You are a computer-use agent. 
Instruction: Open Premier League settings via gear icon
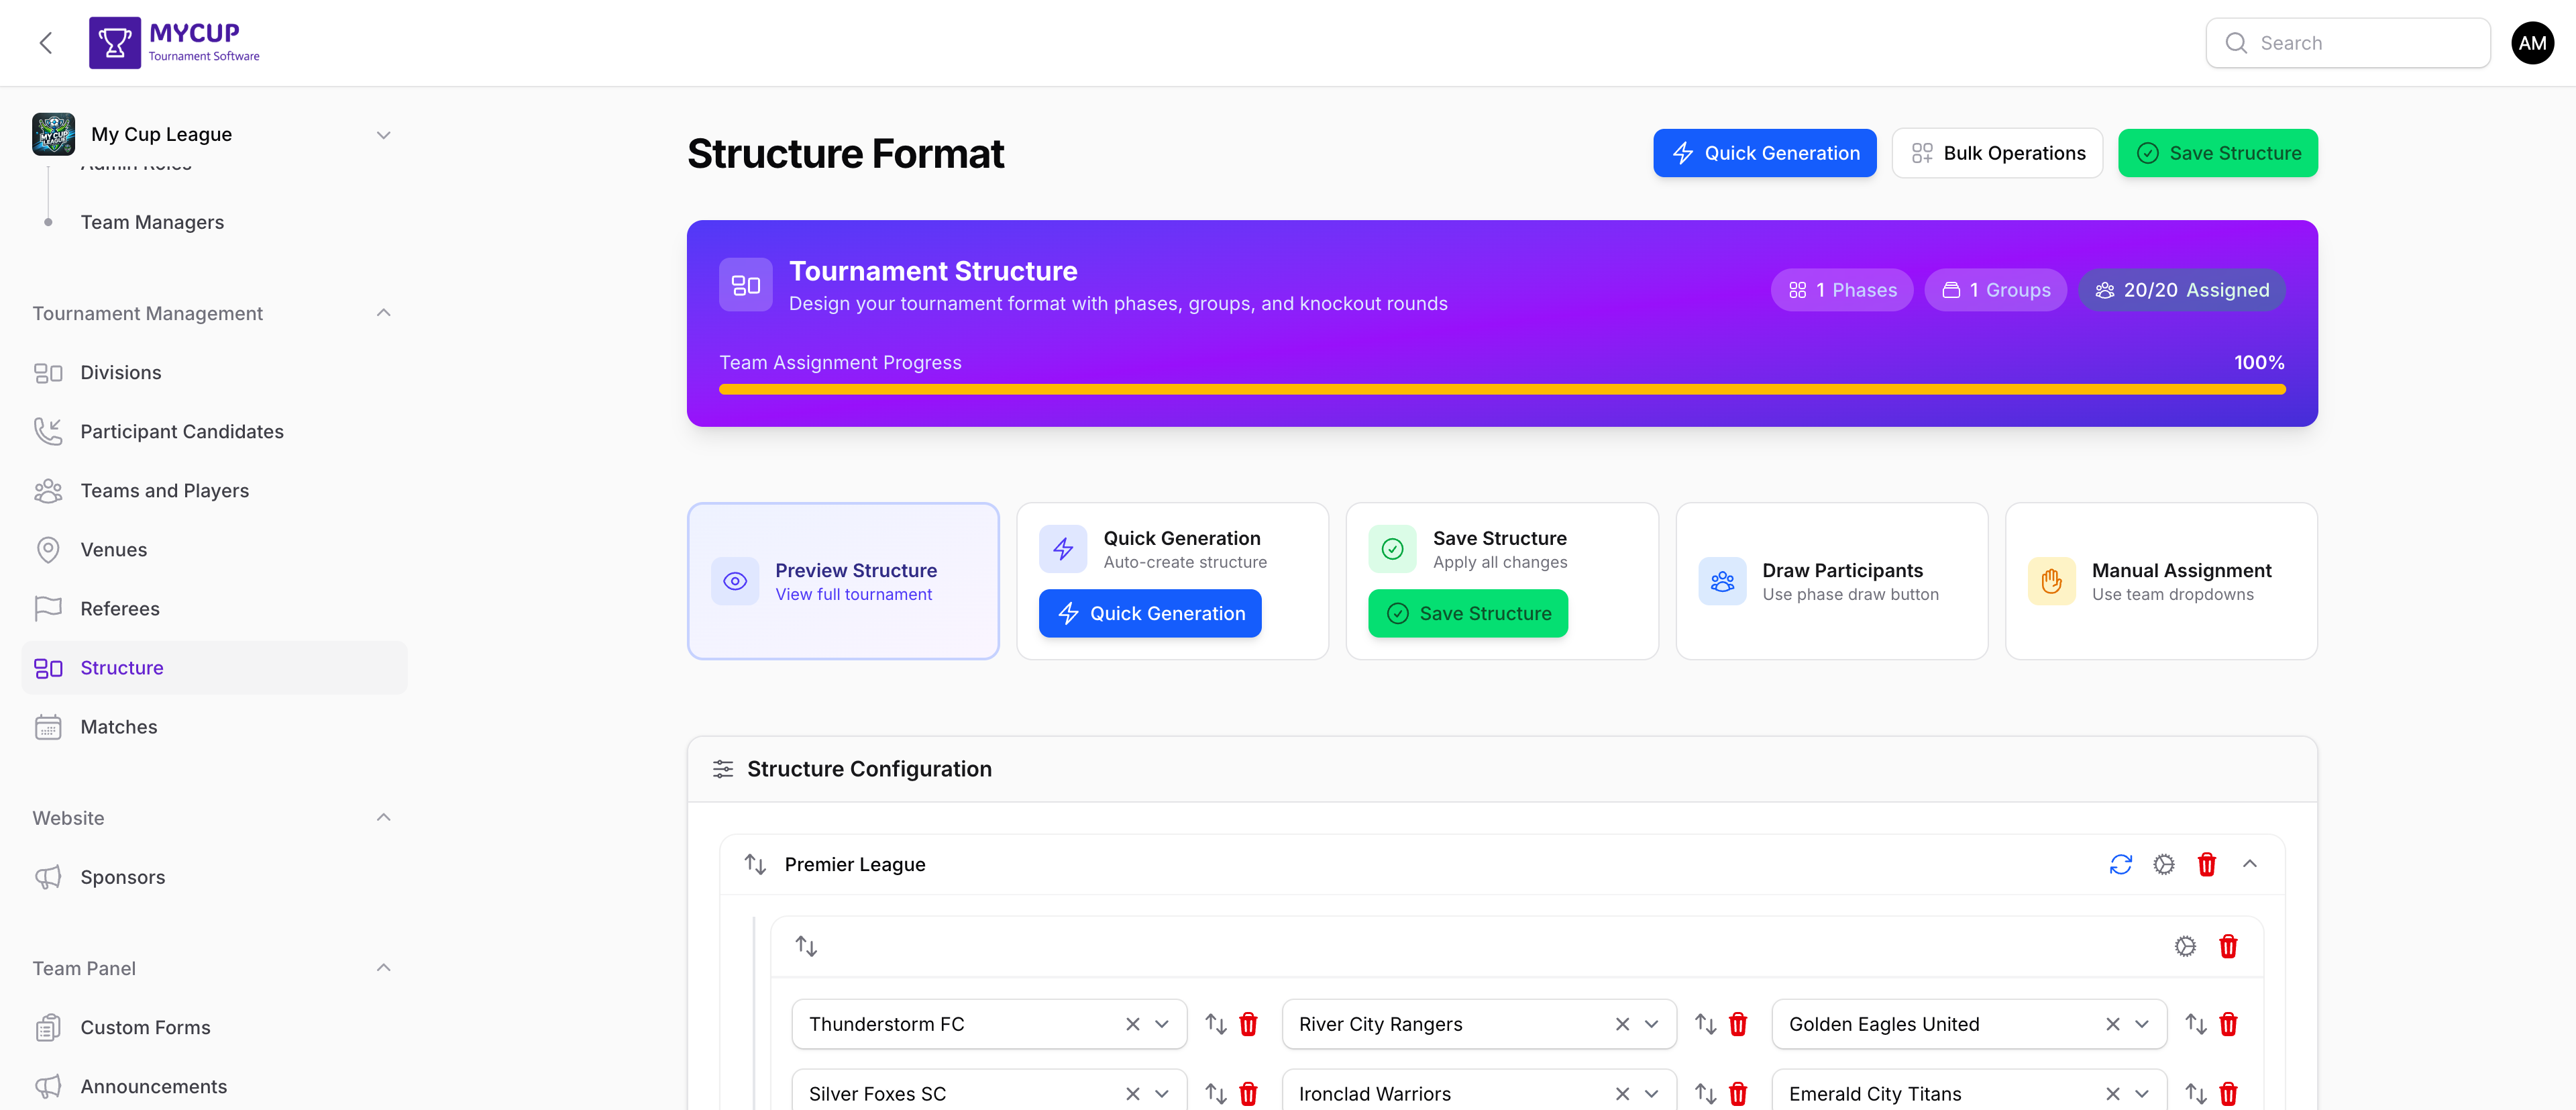[2165, 864]
